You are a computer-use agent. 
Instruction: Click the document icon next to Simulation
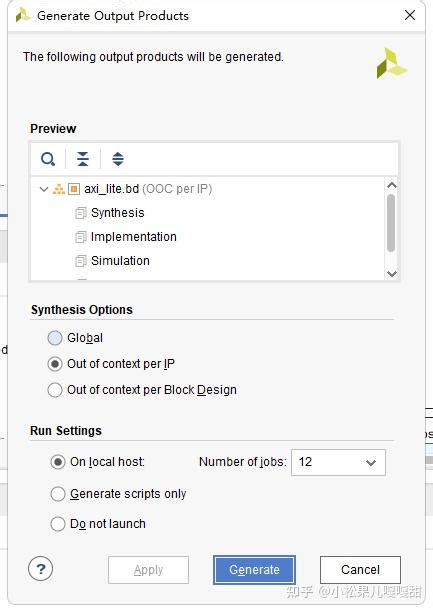pos(80,261)
